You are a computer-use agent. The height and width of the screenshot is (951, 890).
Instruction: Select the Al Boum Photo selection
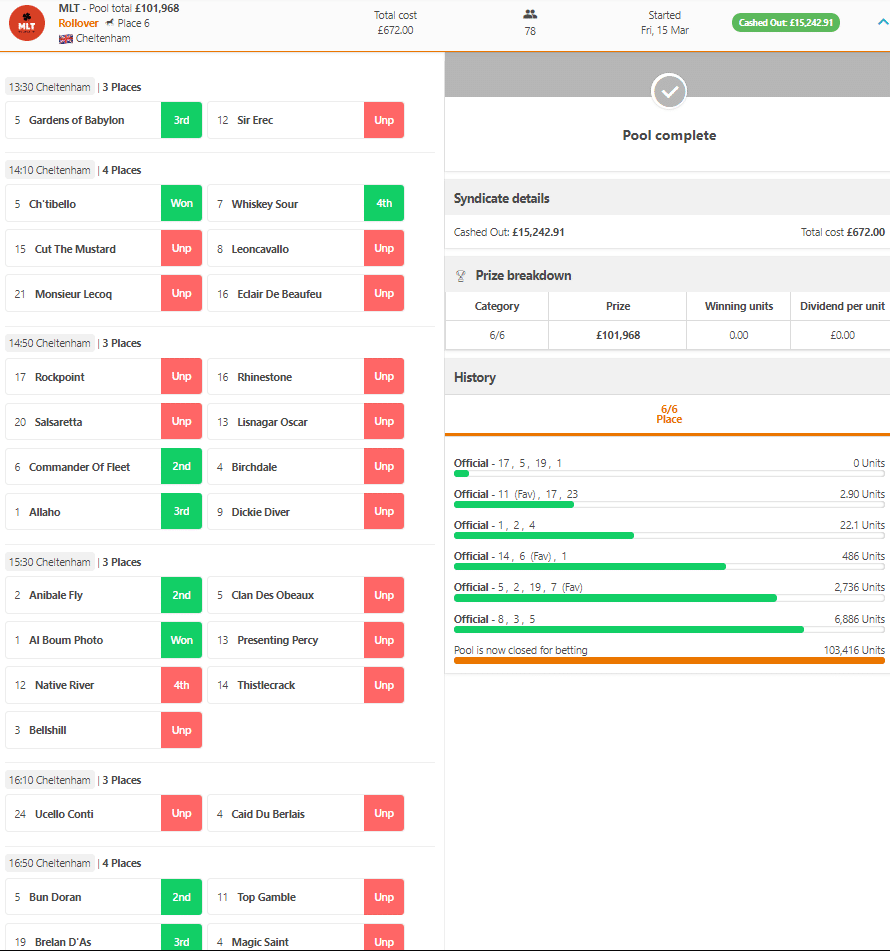(x=83, y=640)
